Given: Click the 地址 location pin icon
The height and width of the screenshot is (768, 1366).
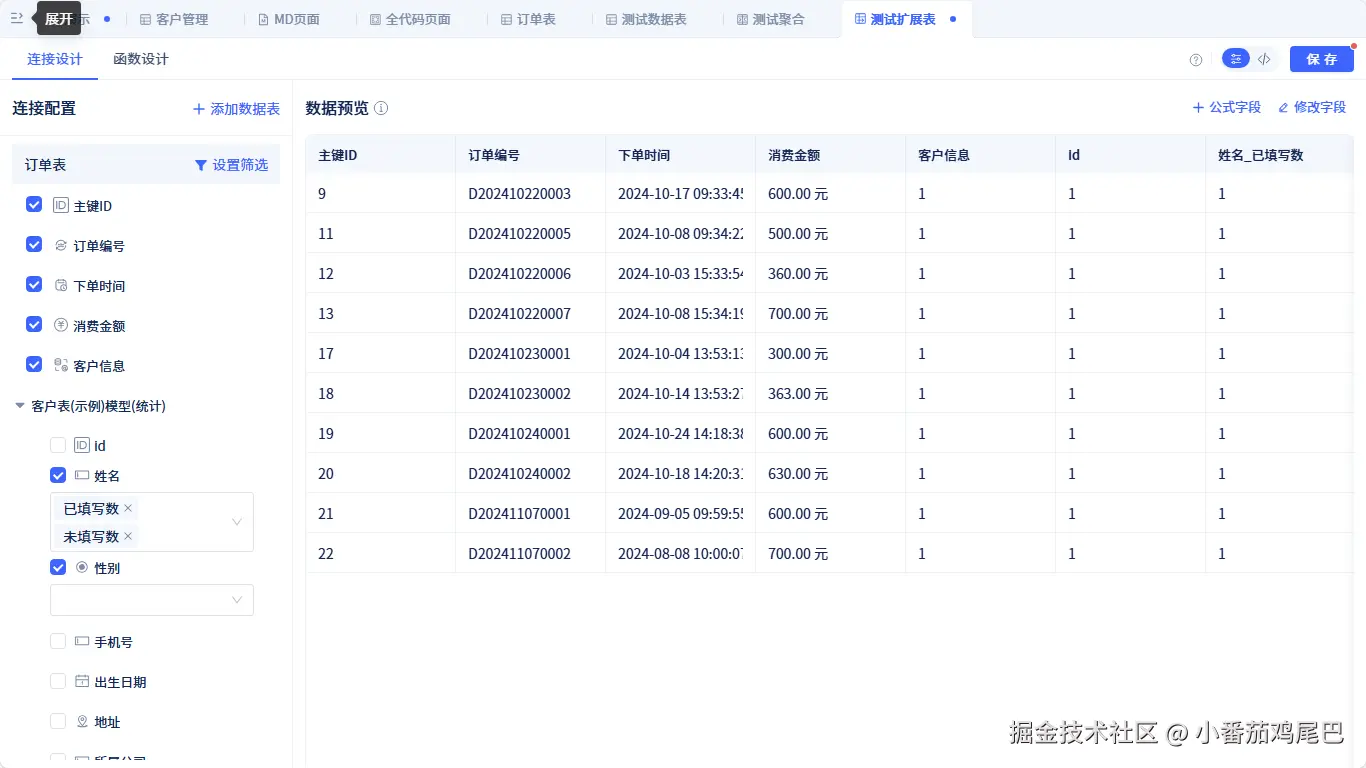Looking at the screenshot, I should tap(82, 721).
